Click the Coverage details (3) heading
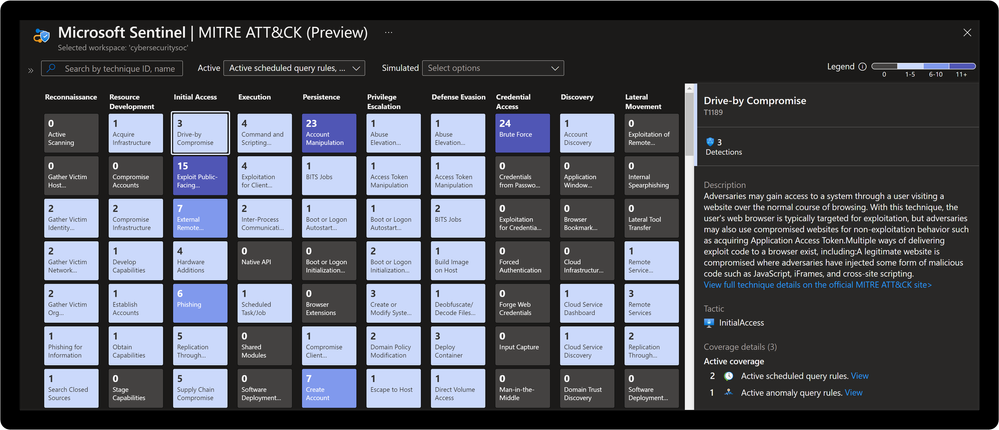 point(740,347)
